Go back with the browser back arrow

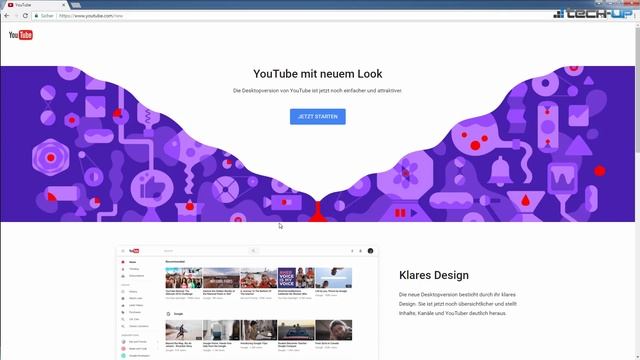click(x=7, y=16)
